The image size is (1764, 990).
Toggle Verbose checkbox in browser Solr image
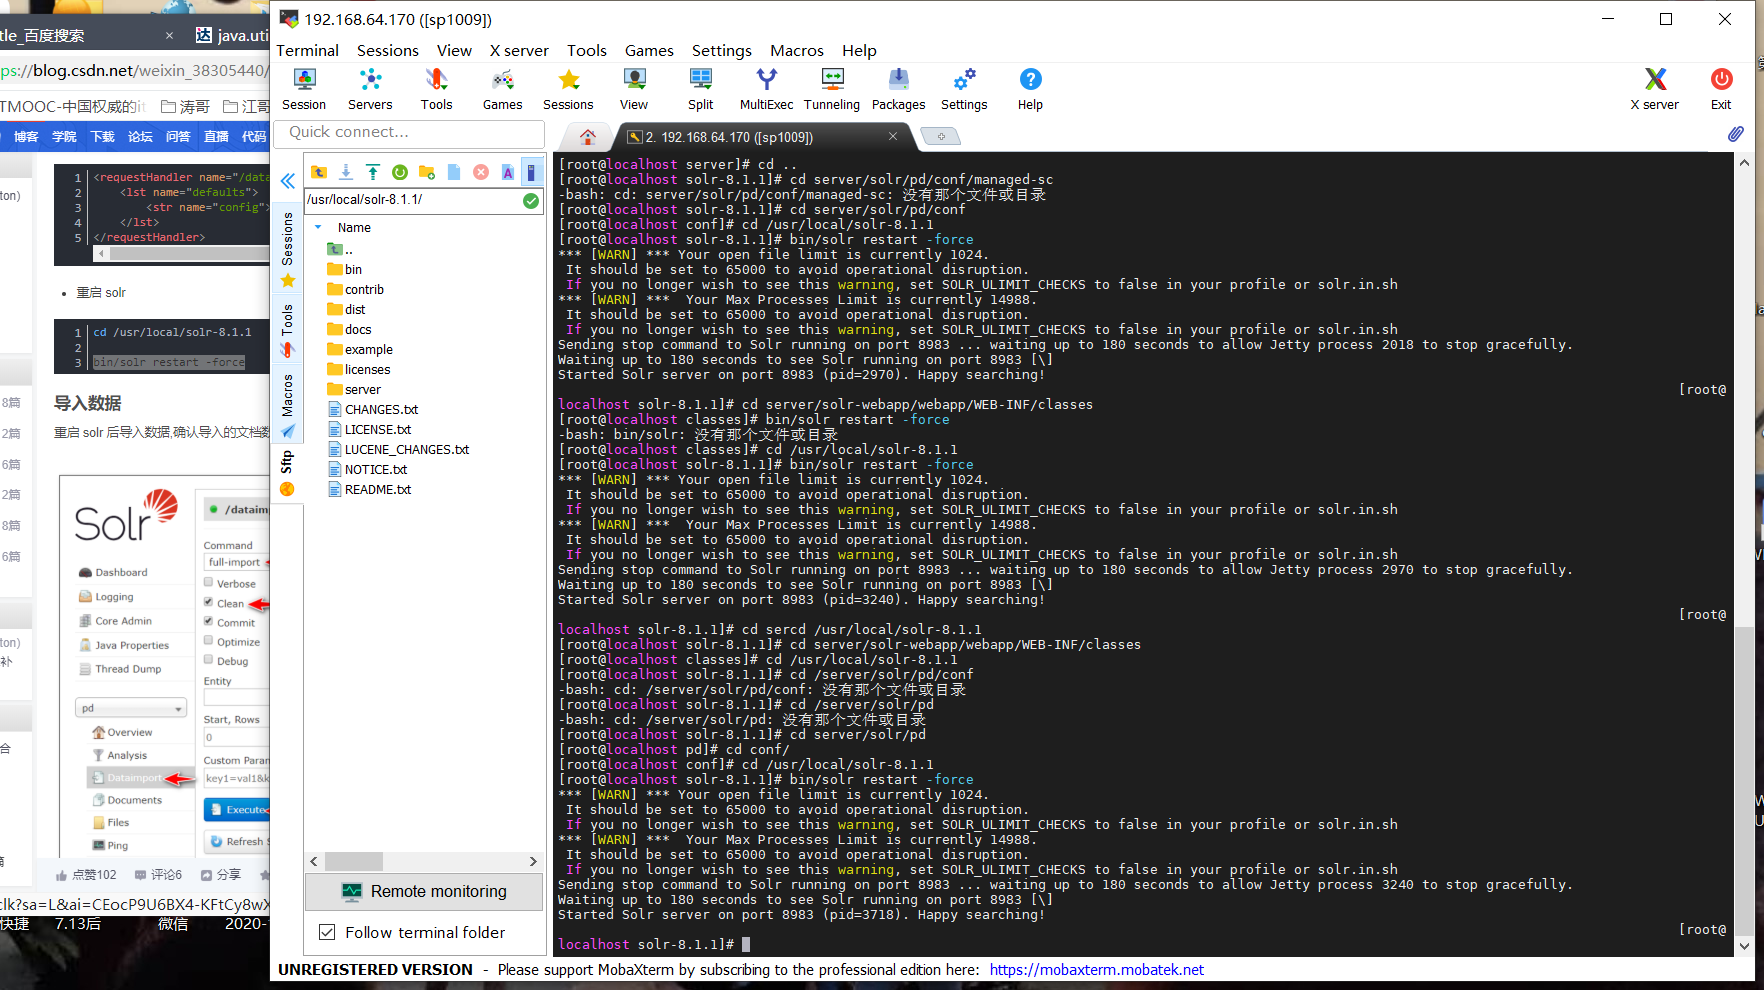pos(209,582)
